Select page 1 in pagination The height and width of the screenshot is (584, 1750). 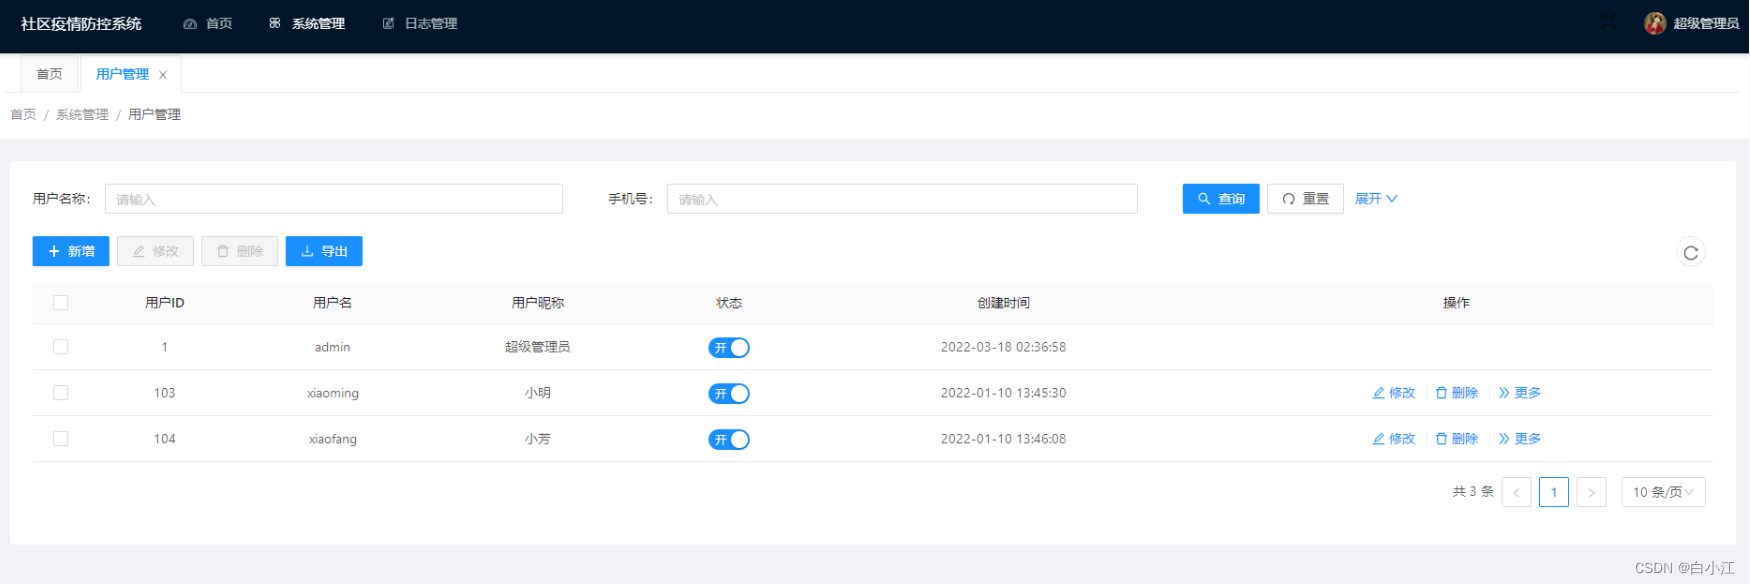(1554, 492)
